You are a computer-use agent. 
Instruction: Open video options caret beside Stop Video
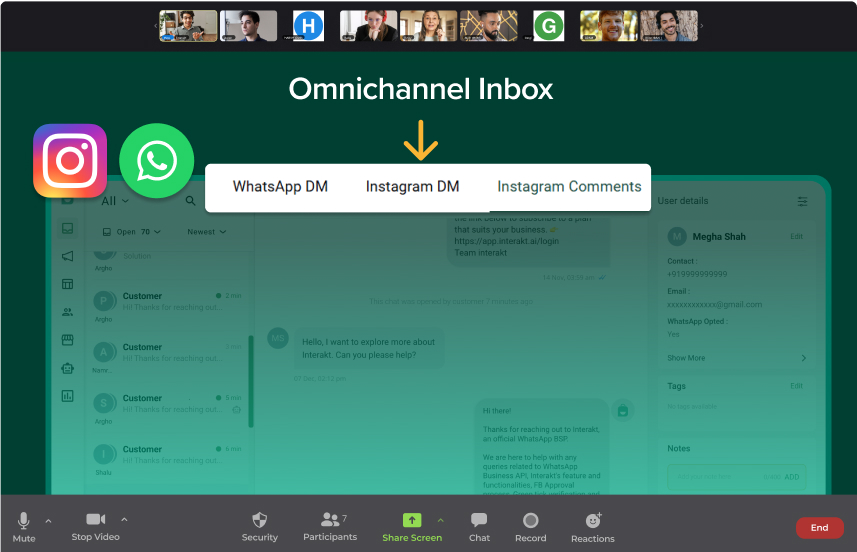(x=124, y=519)
